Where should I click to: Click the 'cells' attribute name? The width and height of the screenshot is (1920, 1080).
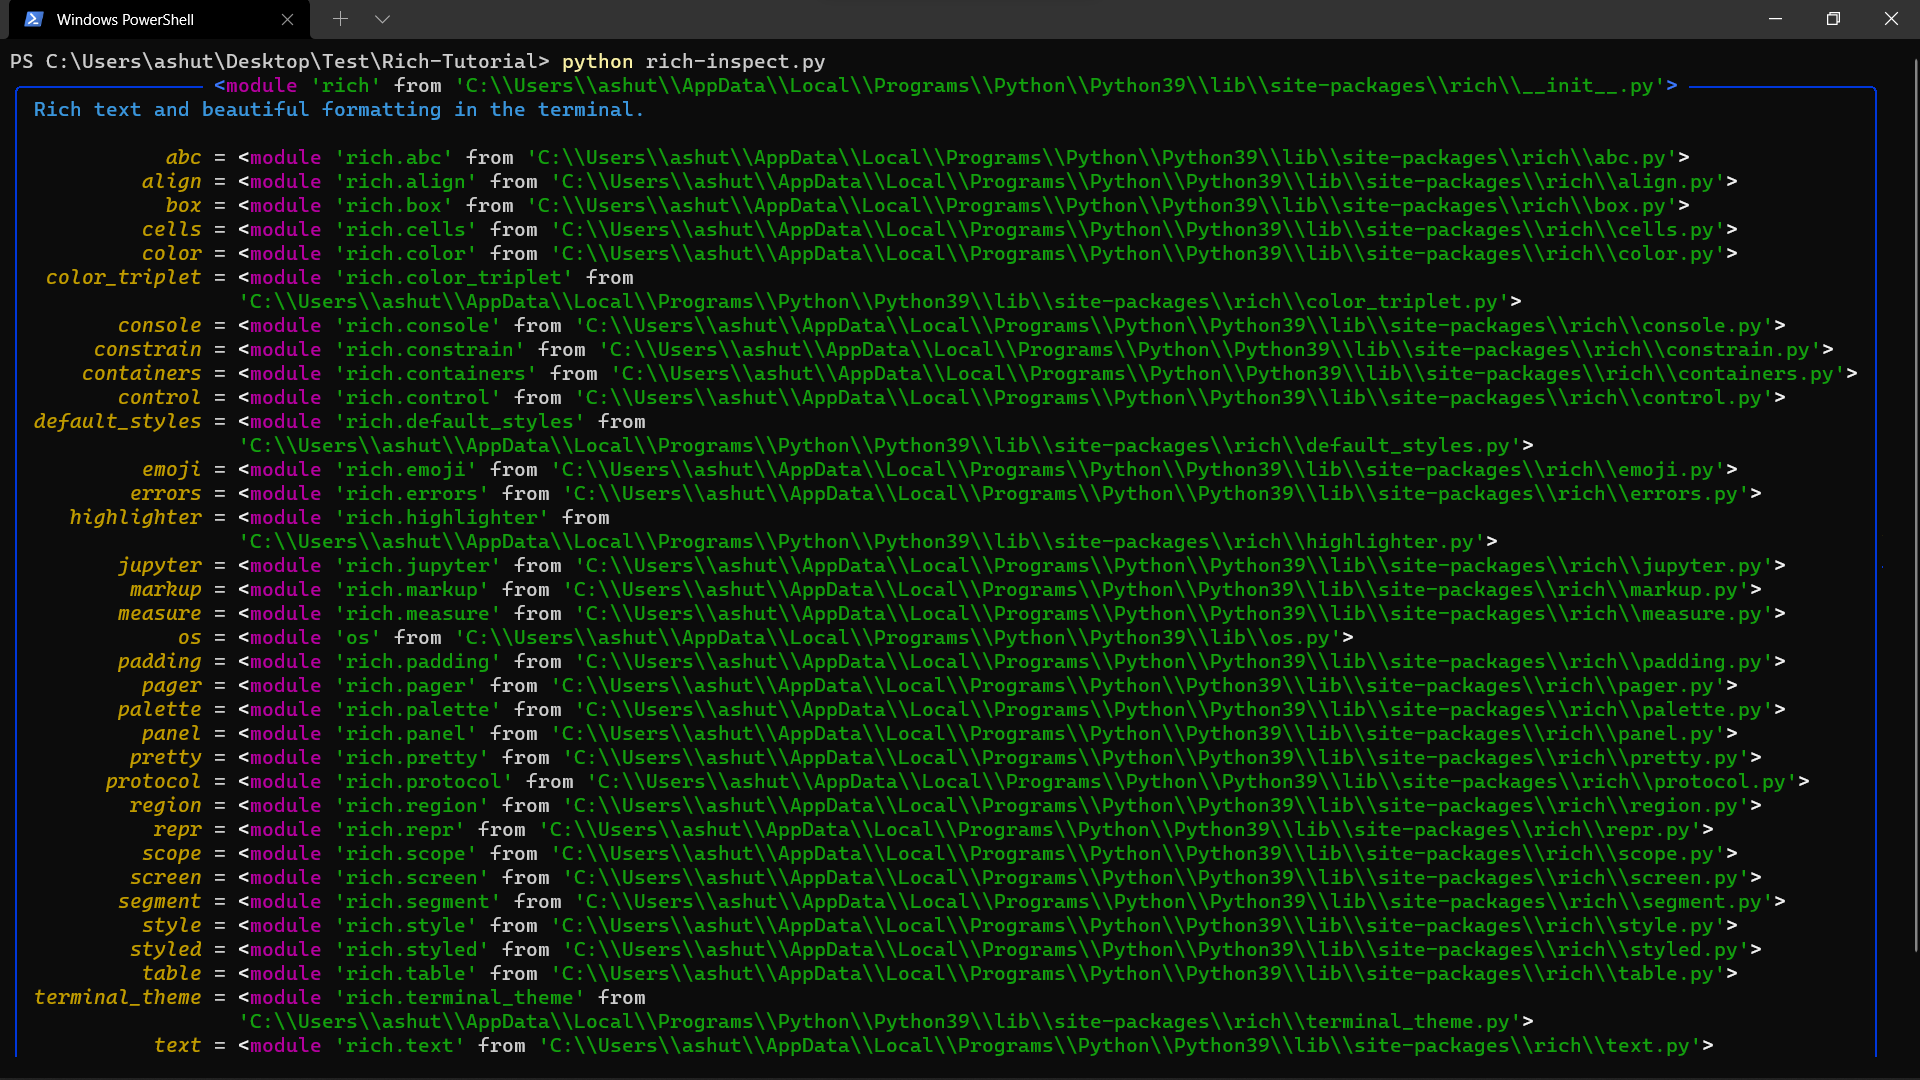pos(171,230)
